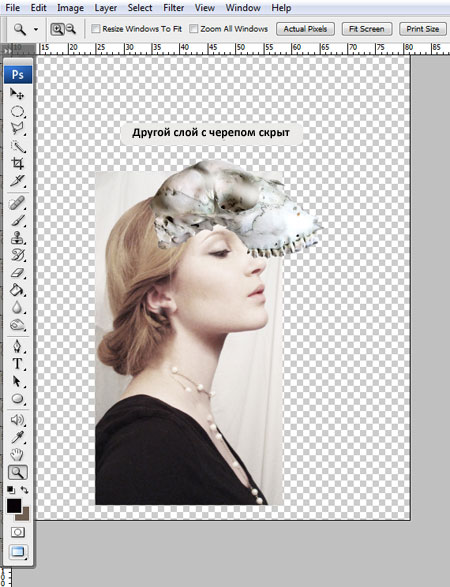Image resolution: width=450 pixels, height=587 pixels.
Task: Reset to default foreground and background colors
Action: tap(11, 490)
